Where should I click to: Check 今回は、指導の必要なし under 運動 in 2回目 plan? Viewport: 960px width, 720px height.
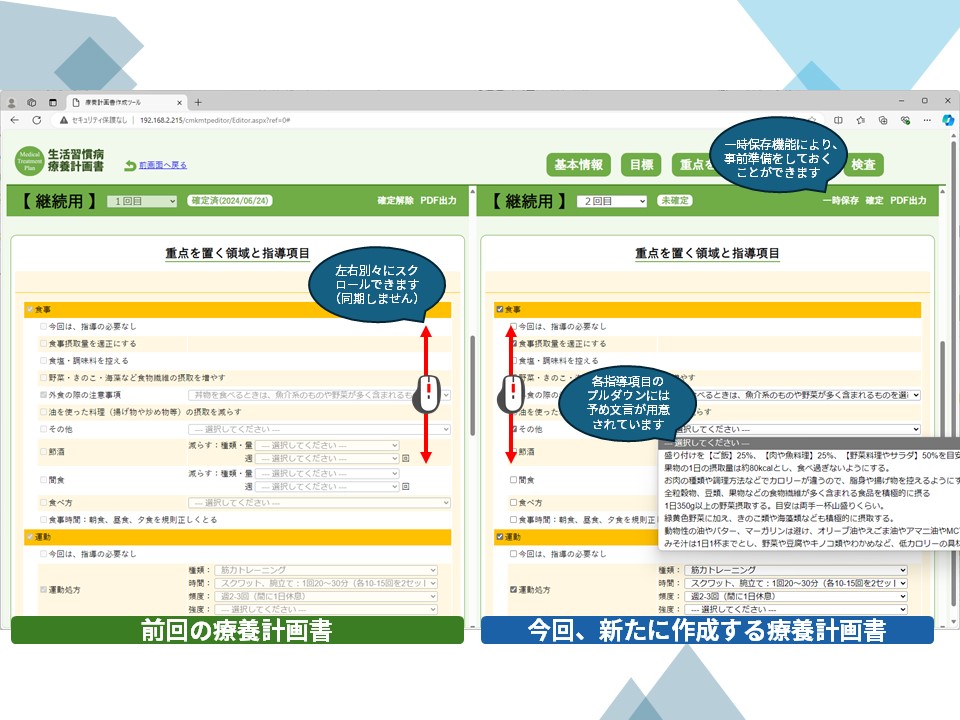tap(514, 554)
